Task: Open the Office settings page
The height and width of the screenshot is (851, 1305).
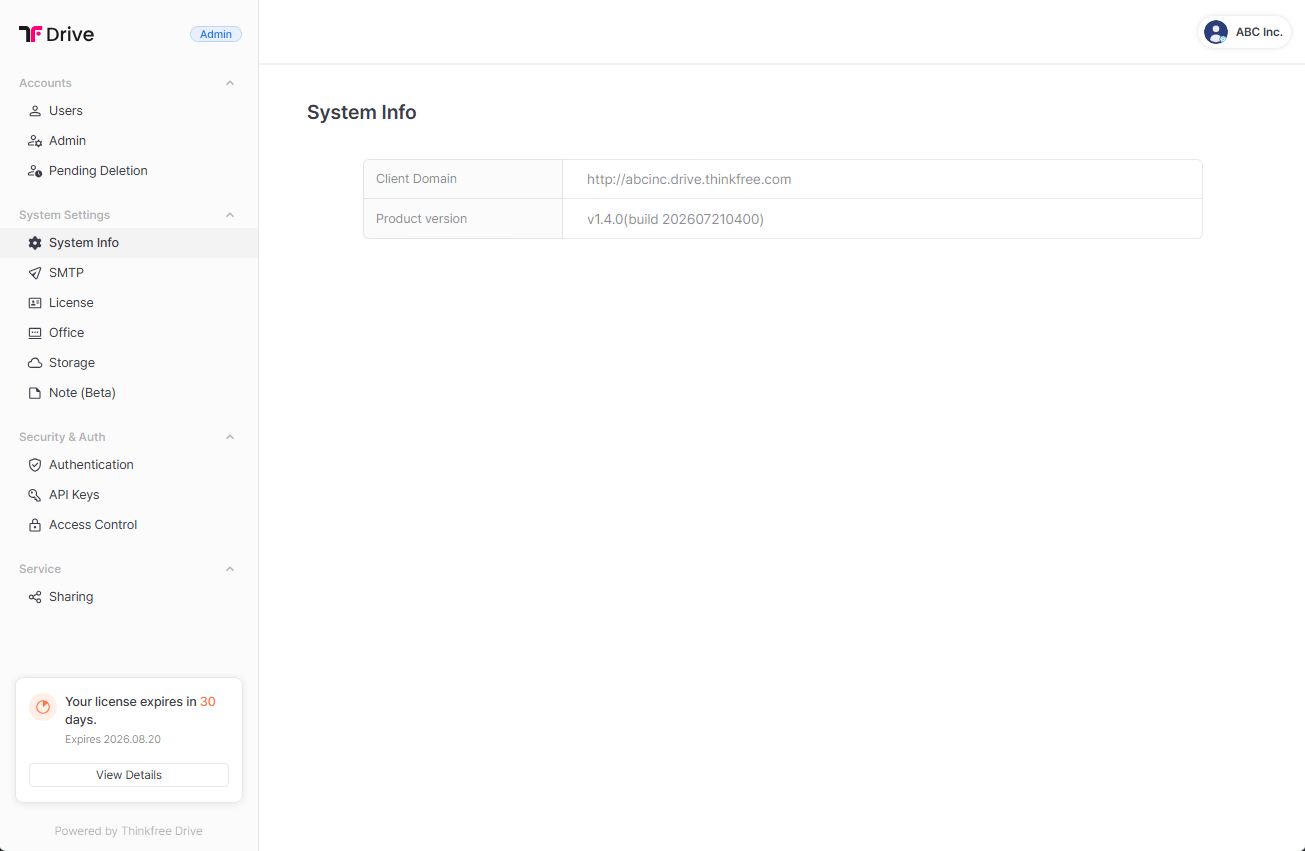Action: pos(129,333)
